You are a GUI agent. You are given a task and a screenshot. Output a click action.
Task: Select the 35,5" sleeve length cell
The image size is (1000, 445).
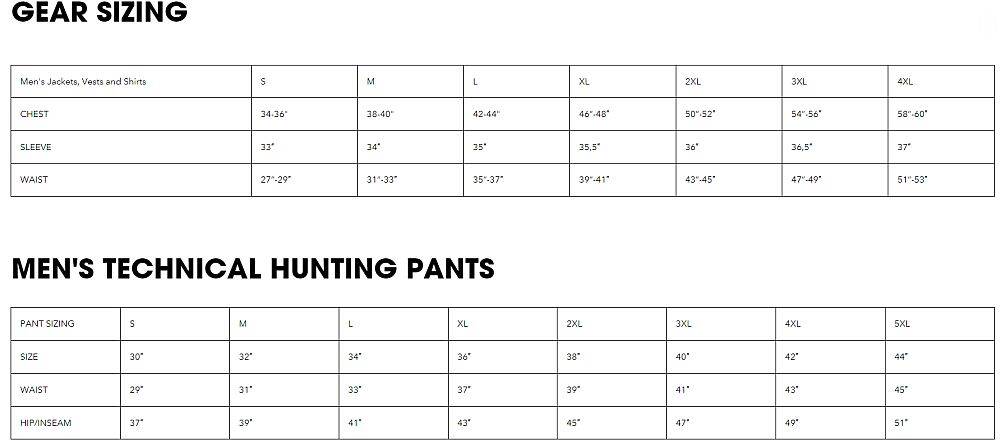(x=593, y=147)
